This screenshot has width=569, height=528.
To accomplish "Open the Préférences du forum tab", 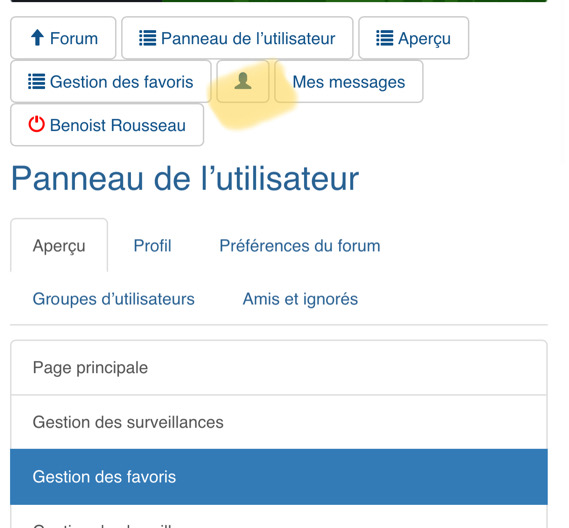I will 300,246.
